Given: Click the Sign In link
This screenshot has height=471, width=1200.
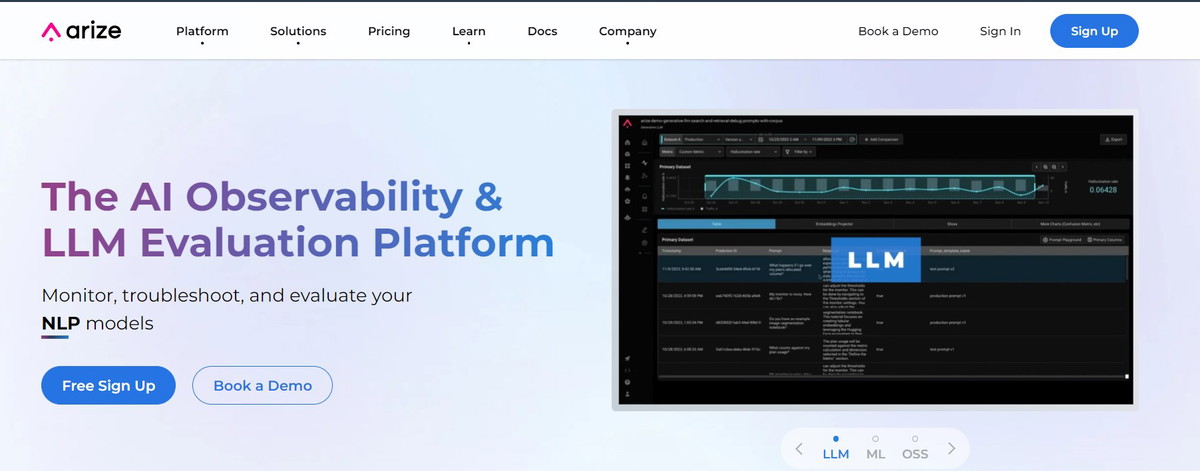Looking at the screenshot, I should click(1000, 31).
